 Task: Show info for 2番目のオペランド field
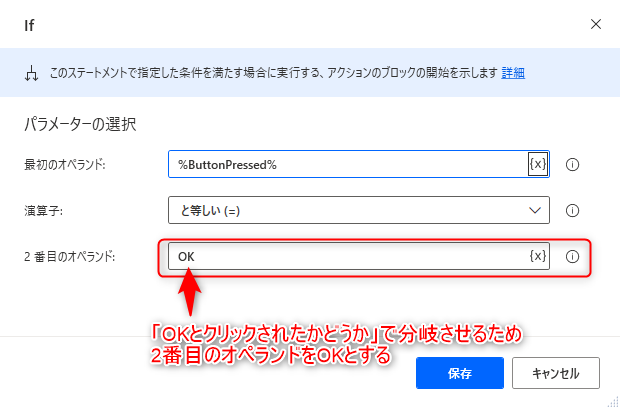click(x=572, y=257)
